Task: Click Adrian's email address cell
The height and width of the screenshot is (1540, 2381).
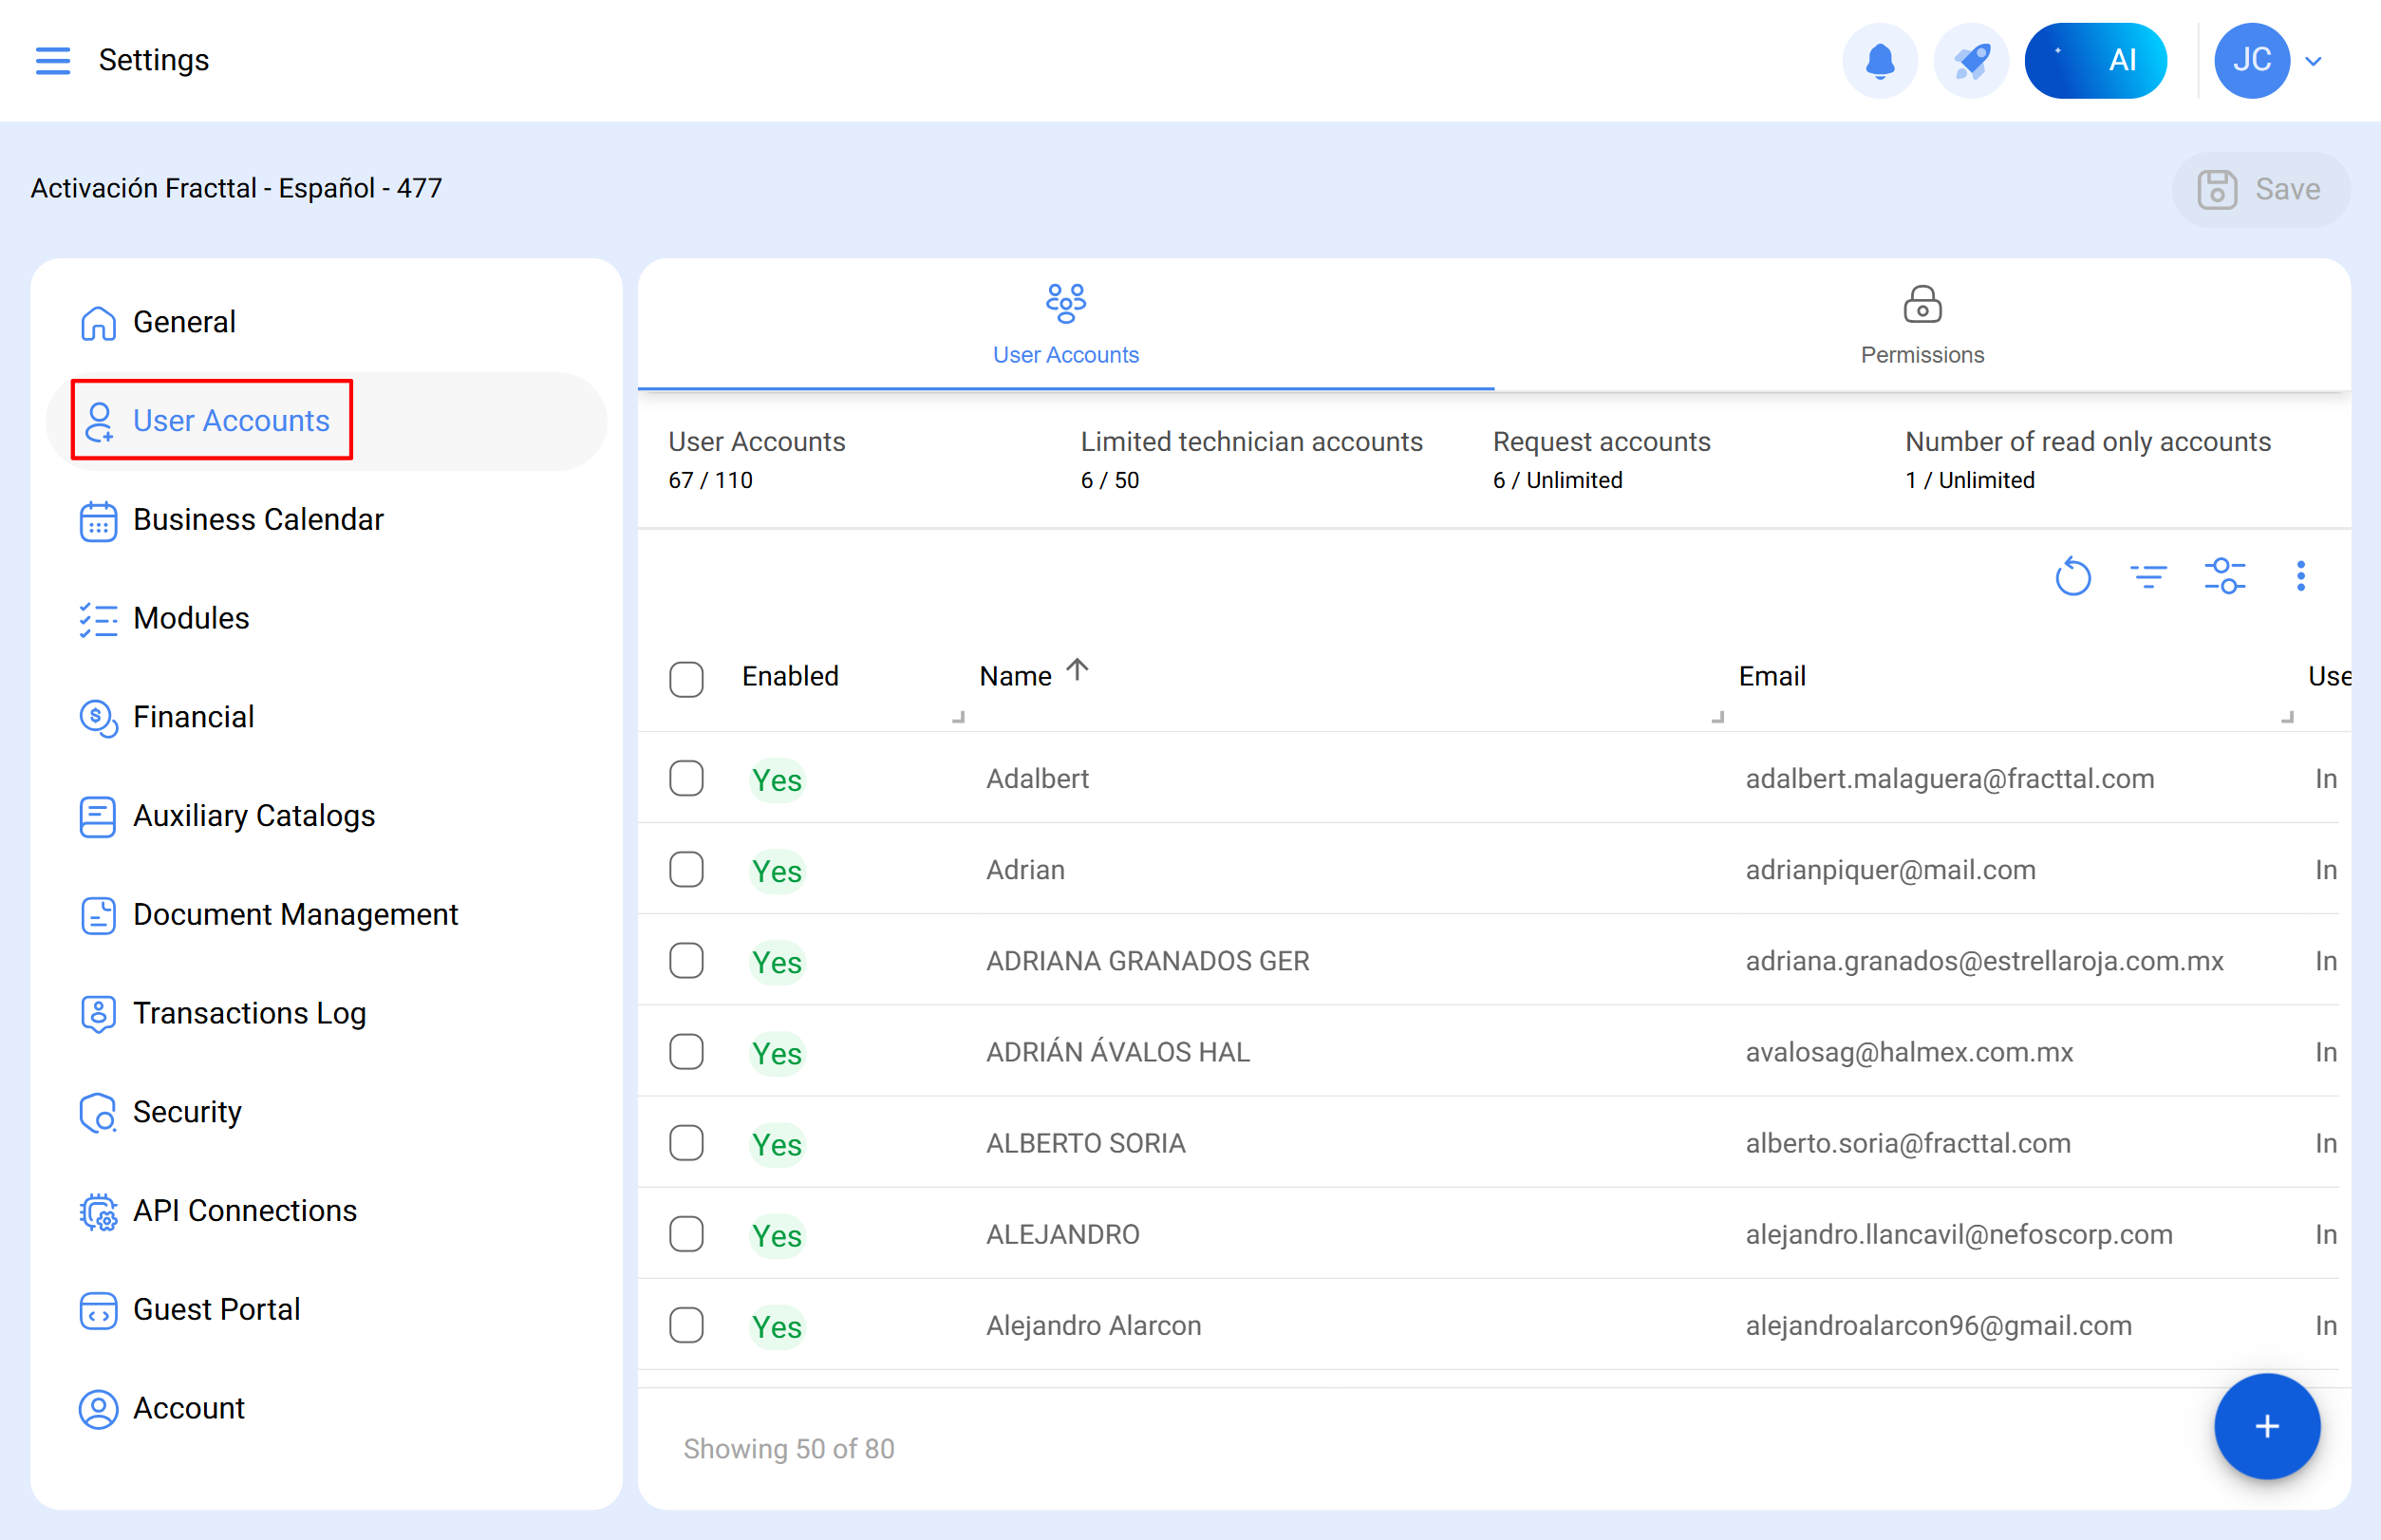Action: pyautogui.click(x=1890, y=869)
